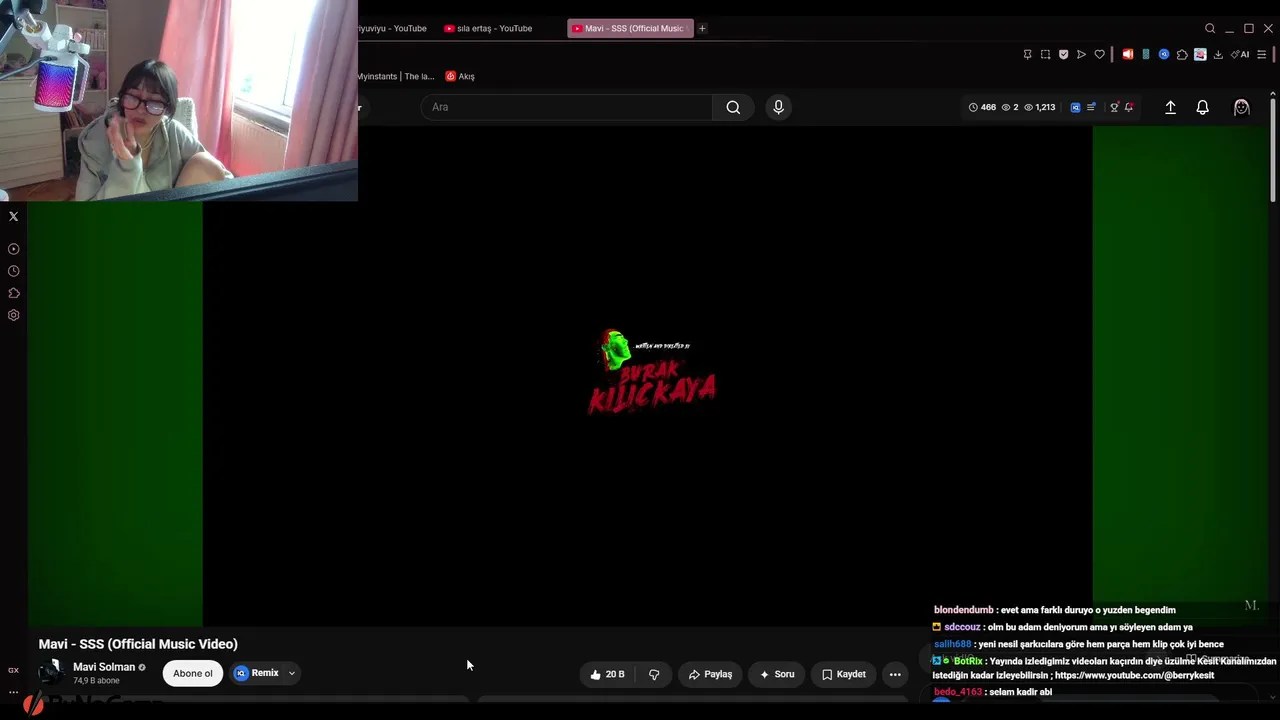Click the magnifier search button beside Ara
1280x720 pixels.
click(733, 107)
